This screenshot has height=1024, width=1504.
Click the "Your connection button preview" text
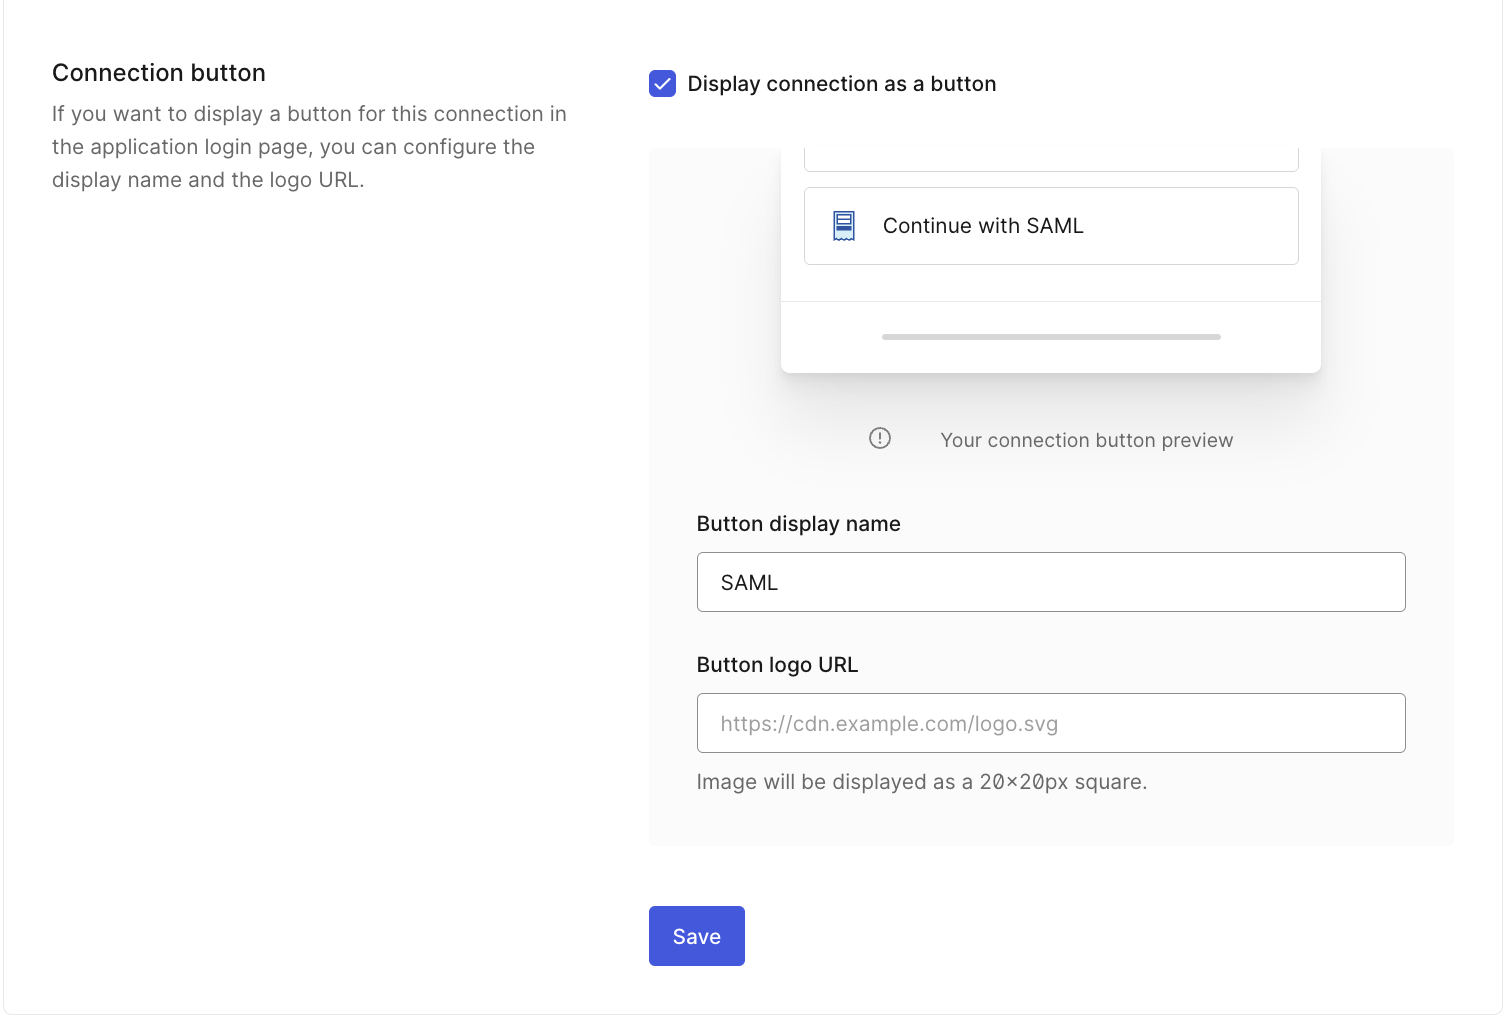click(1086, 440)
